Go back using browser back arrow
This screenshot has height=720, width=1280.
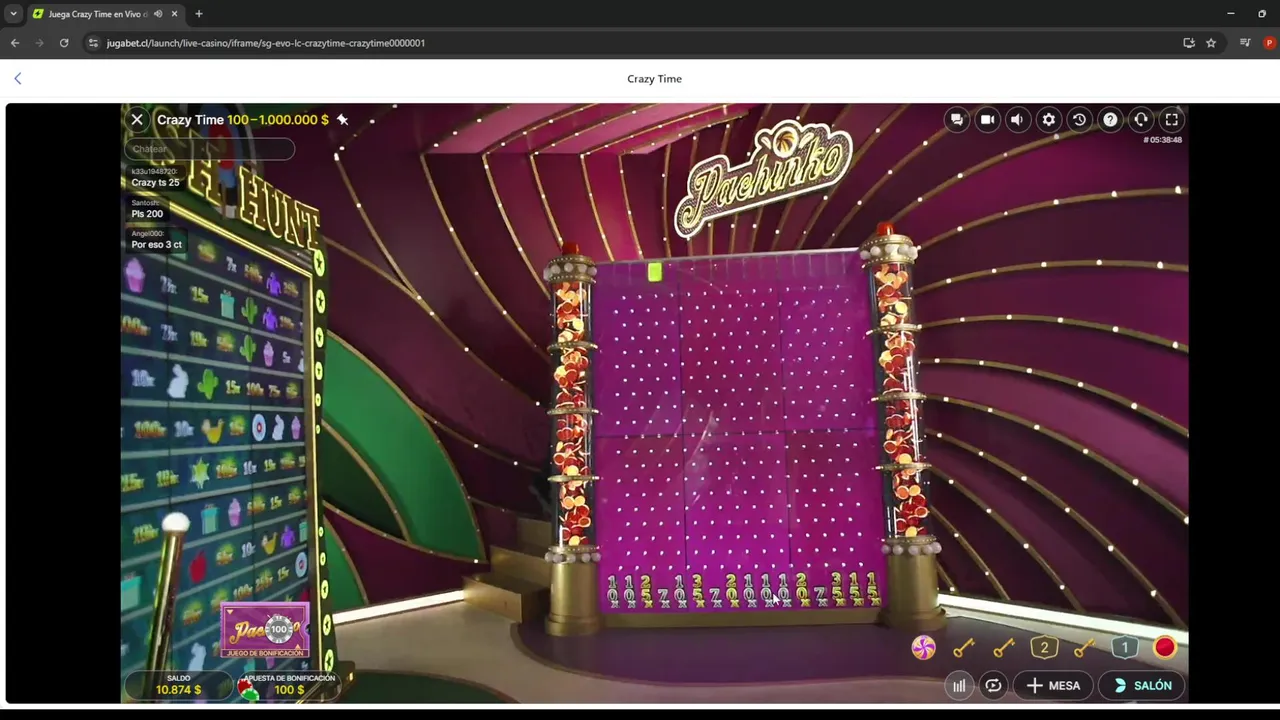point(15,43)
